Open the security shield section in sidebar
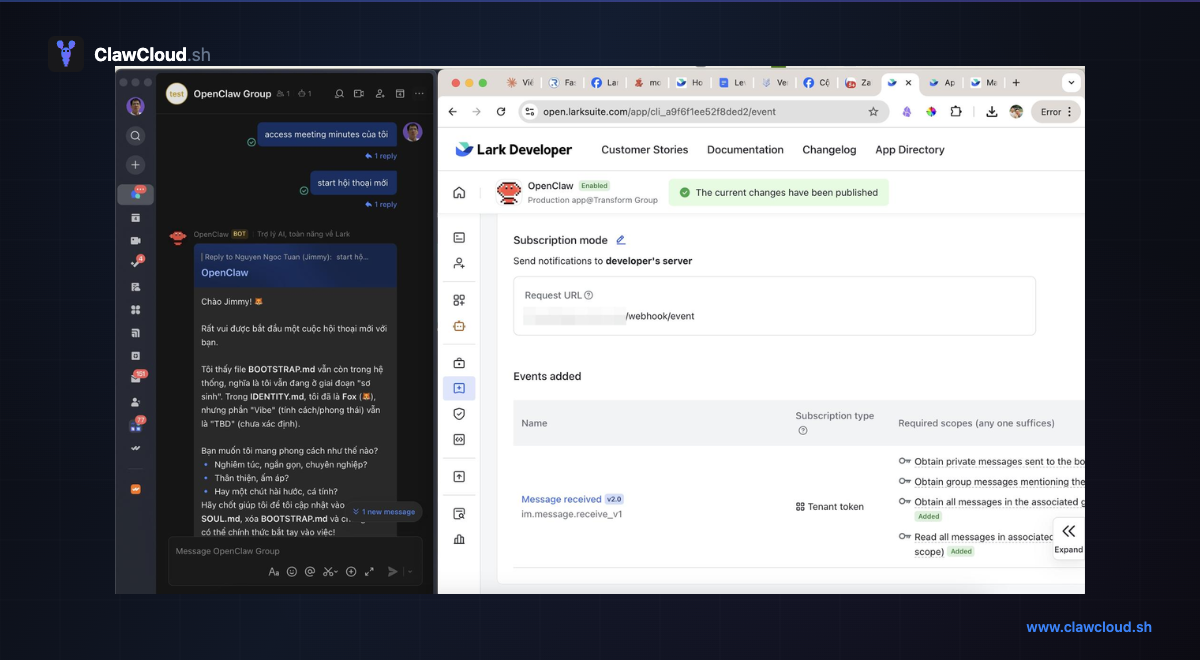This screenshot has width=1200, height=660. [458, 414]
